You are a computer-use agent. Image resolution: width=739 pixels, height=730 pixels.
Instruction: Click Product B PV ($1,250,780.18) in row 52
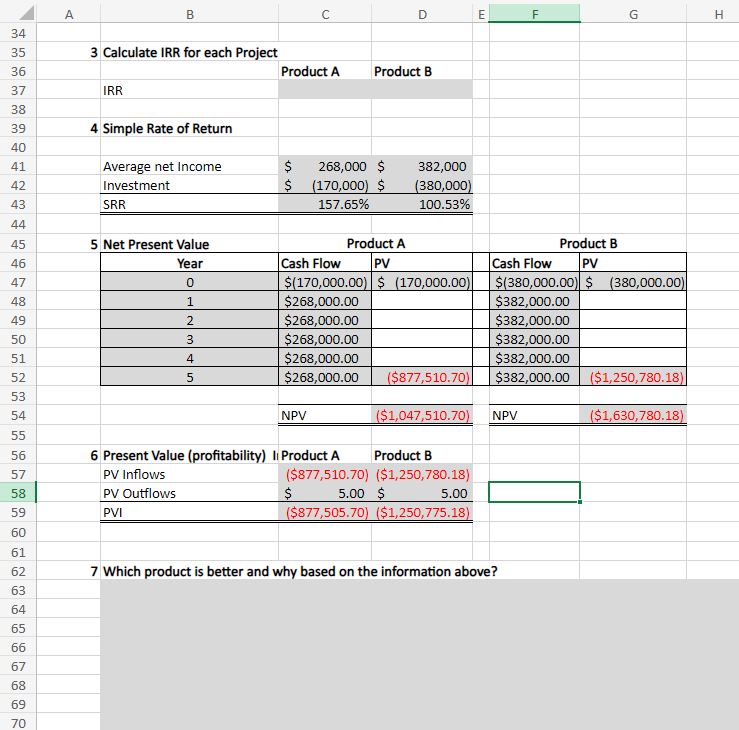pyautogui.click(x=633, y=377)
